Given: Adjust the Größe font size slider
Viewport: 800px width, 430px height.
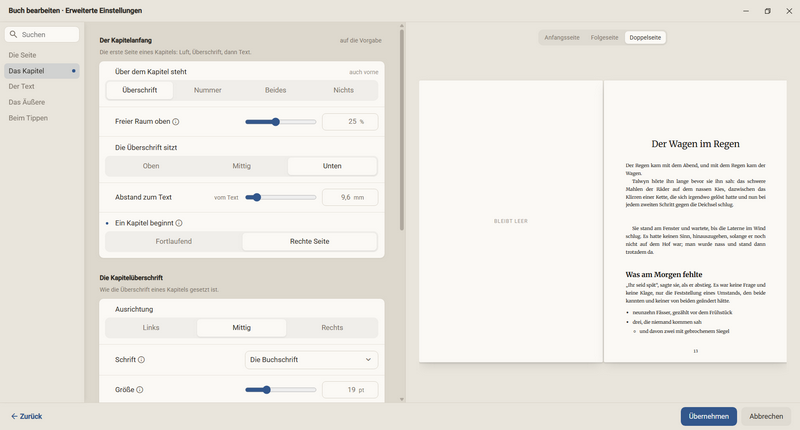Looking at the screenshot, I should point(281,390).
